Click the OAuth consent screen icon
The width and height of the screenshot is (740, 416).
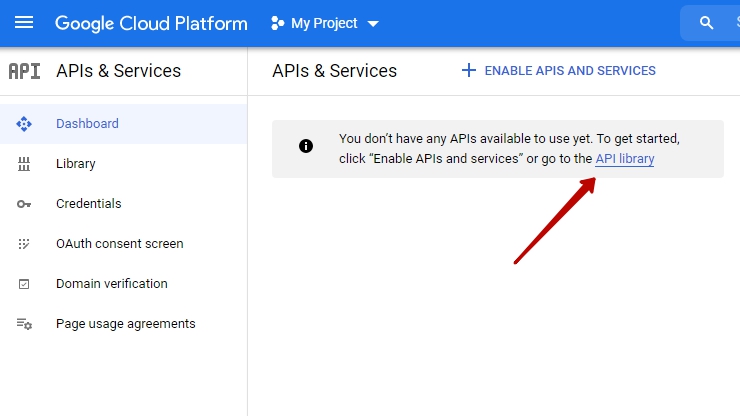coord(24,244)
